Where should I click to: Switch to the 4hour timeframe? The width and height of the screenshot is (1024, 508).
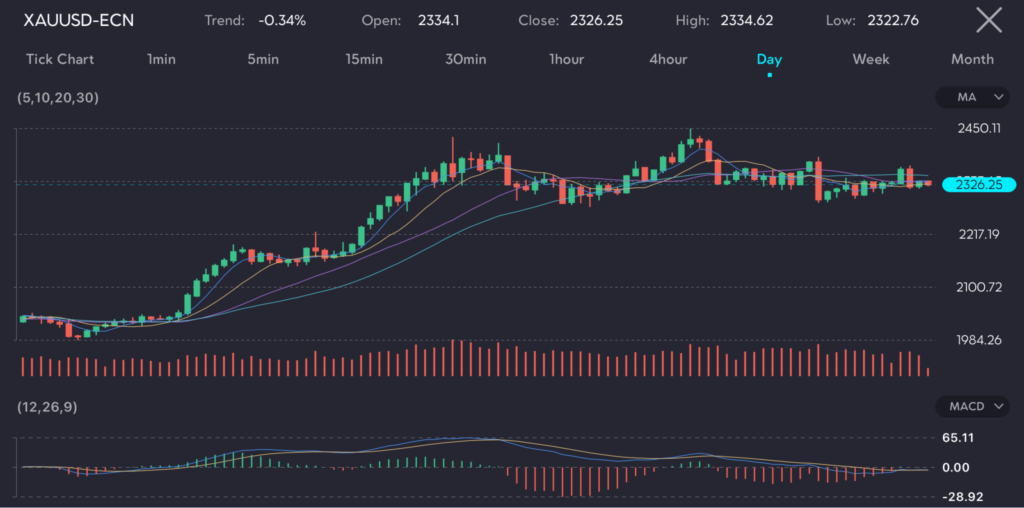pos(668,59)
